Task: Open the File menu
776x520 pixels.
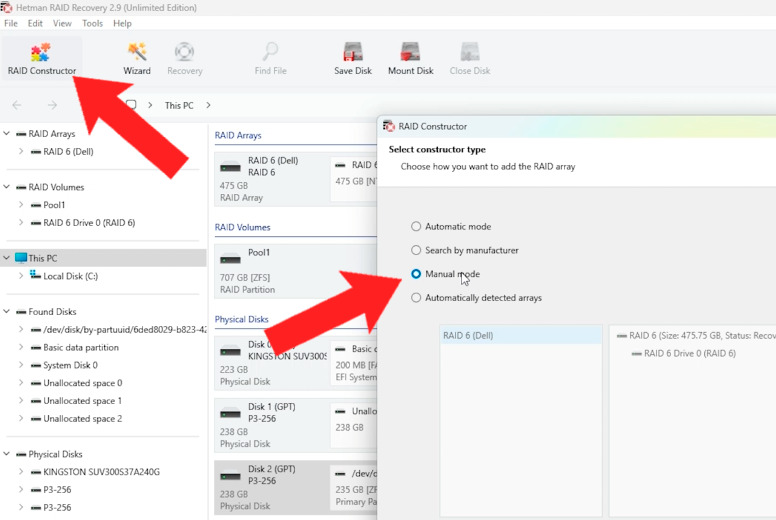Action: coord(10,23)
